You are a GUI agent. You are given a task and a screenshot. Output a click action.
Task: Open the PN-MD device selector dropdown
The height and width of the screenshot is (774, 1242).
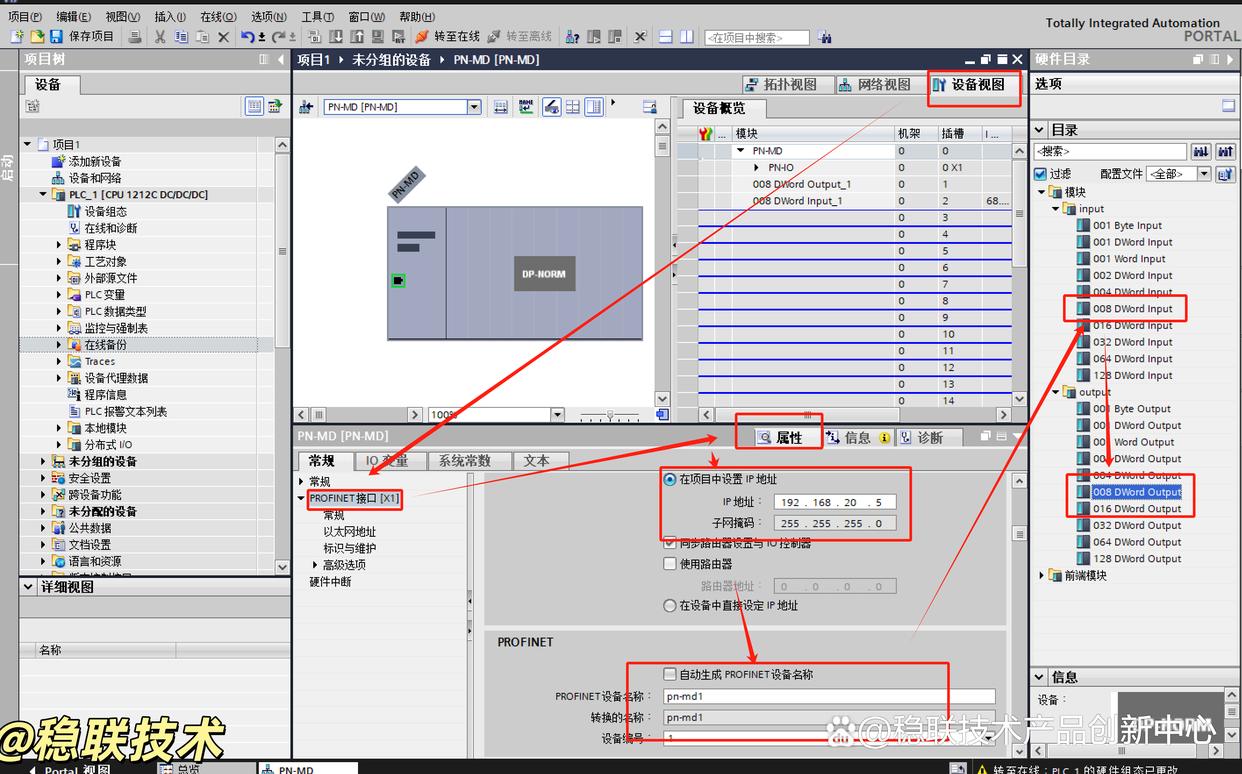(474, 107)
